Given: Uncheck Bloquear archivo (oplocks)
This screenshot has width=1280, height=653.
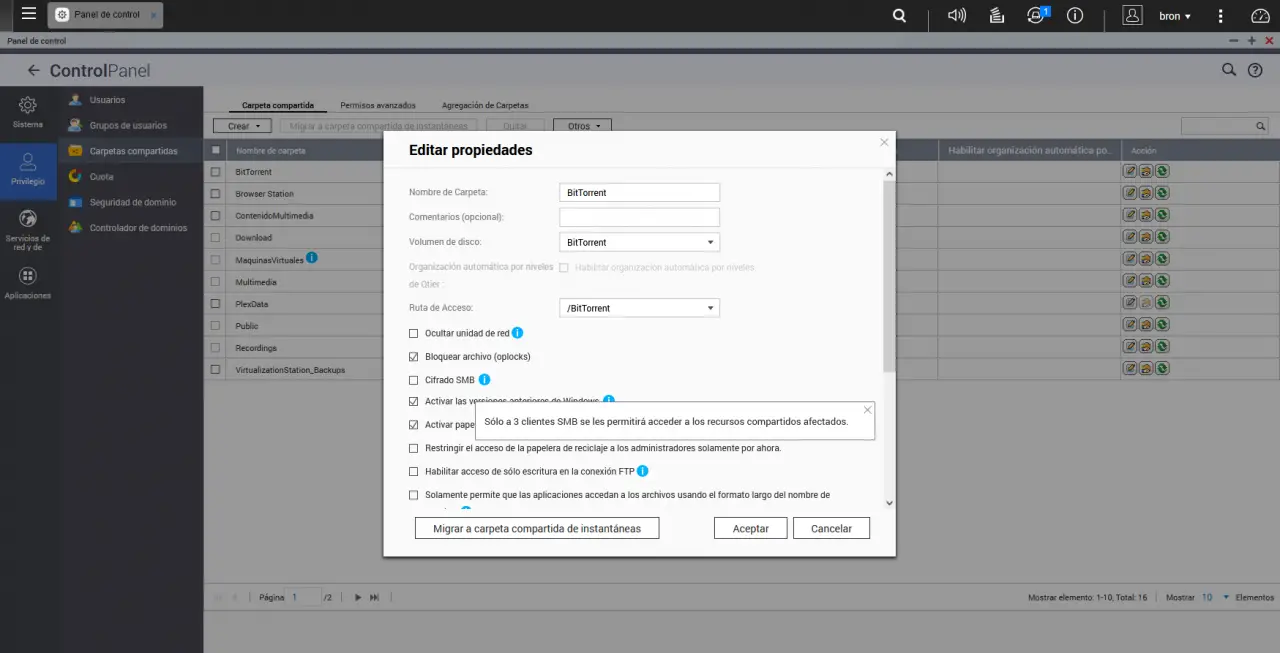Looking at the screenshot, I should (x=414, y=357).
